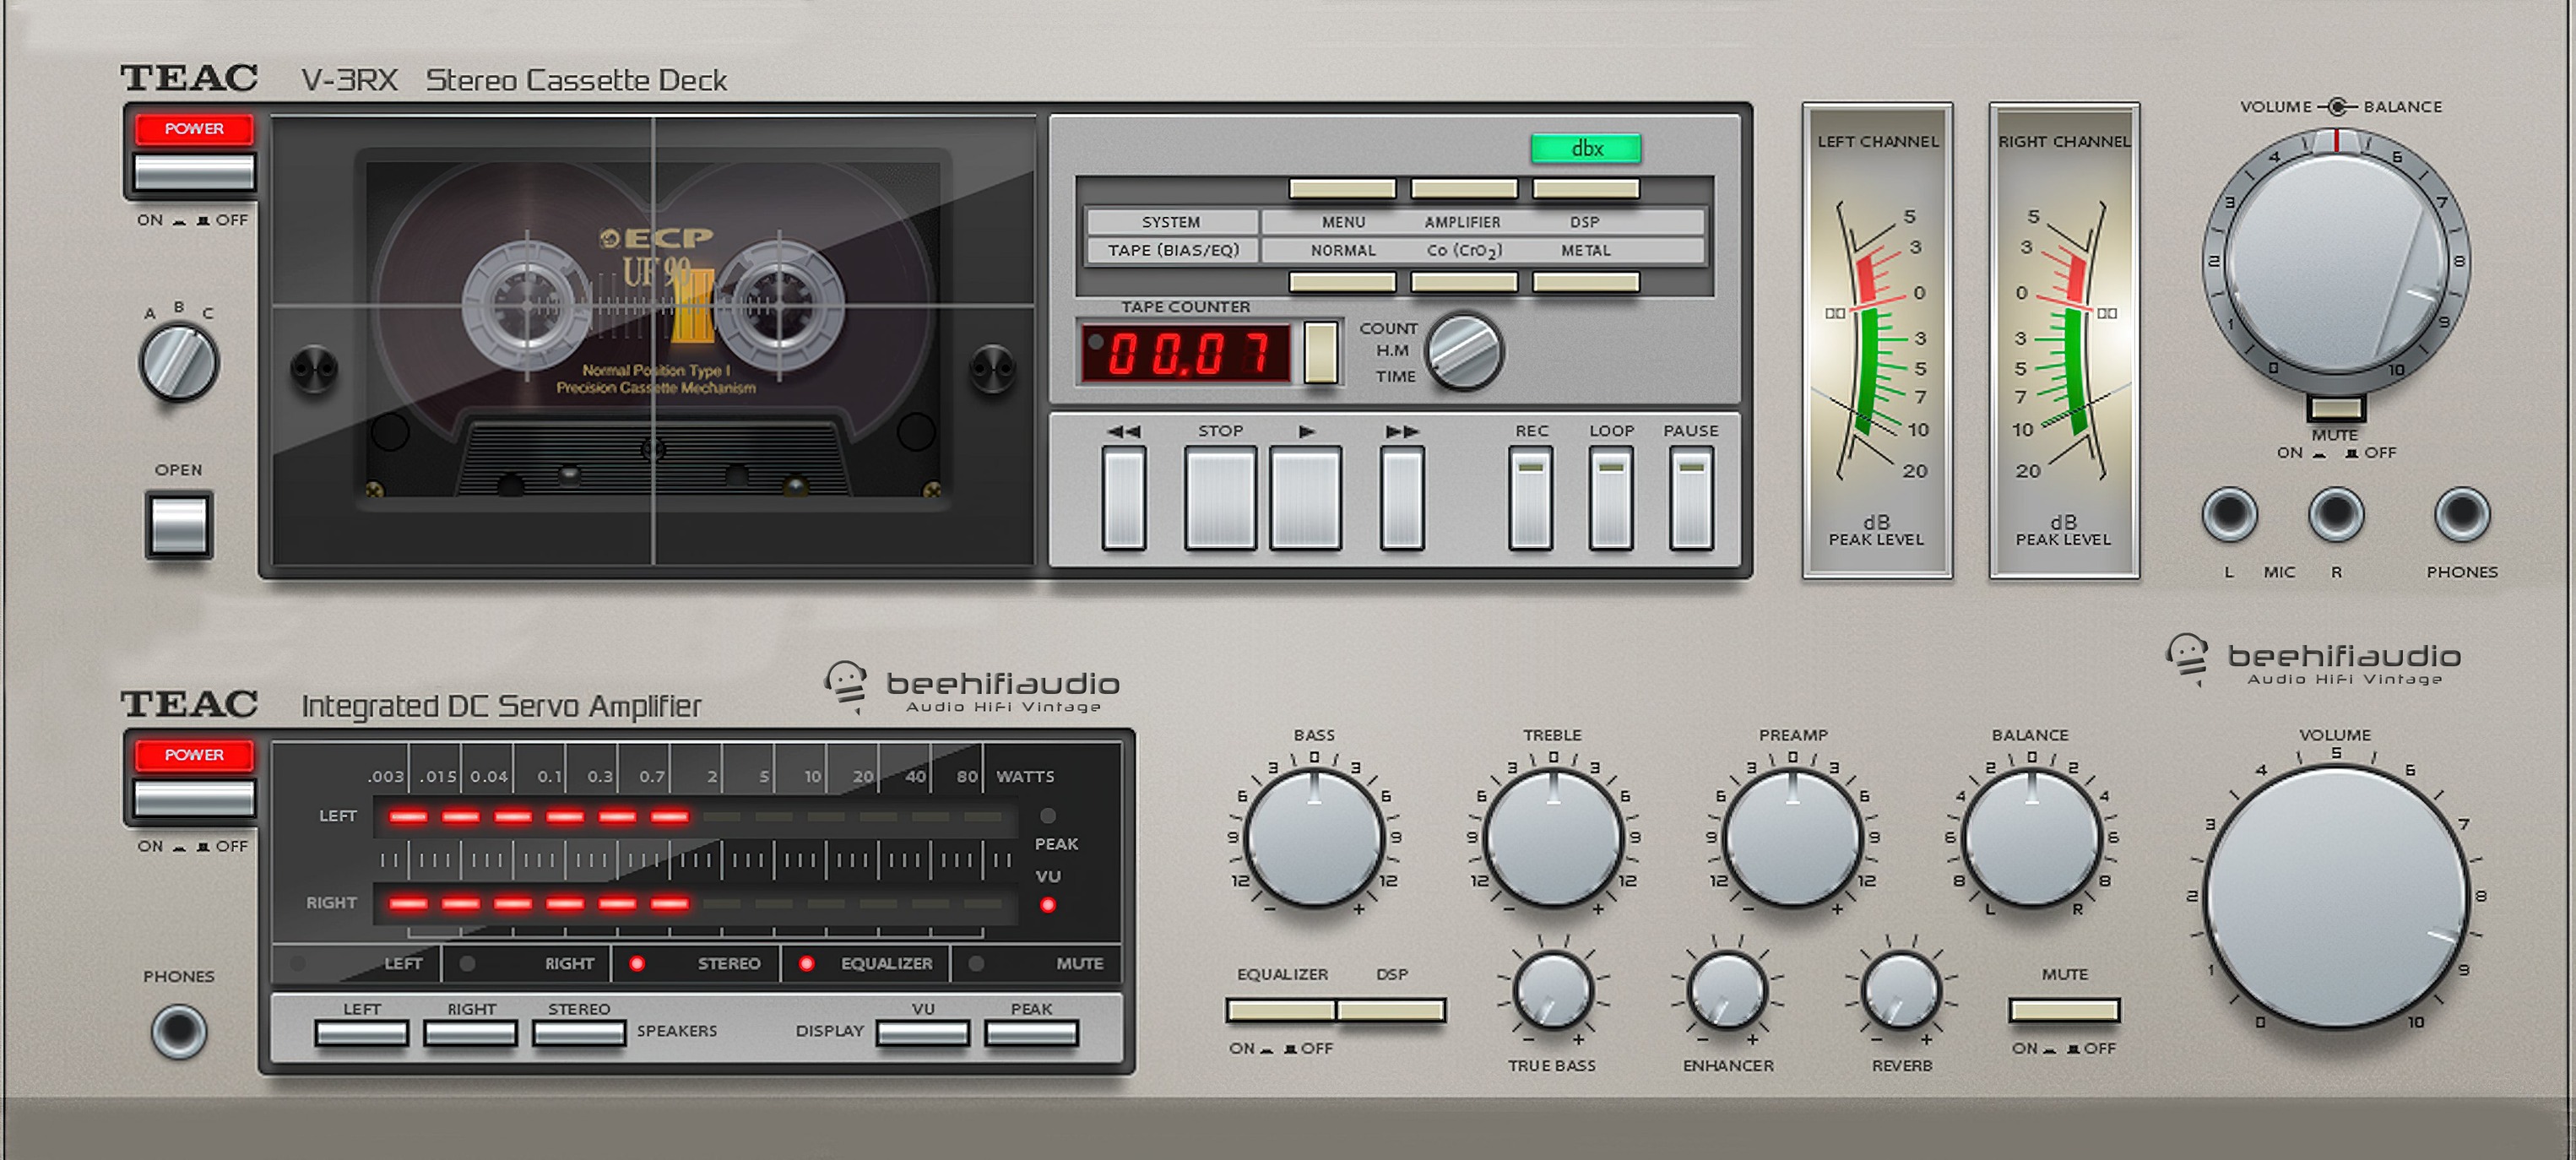Click the LEFT speakers button

pos(361,1033)
